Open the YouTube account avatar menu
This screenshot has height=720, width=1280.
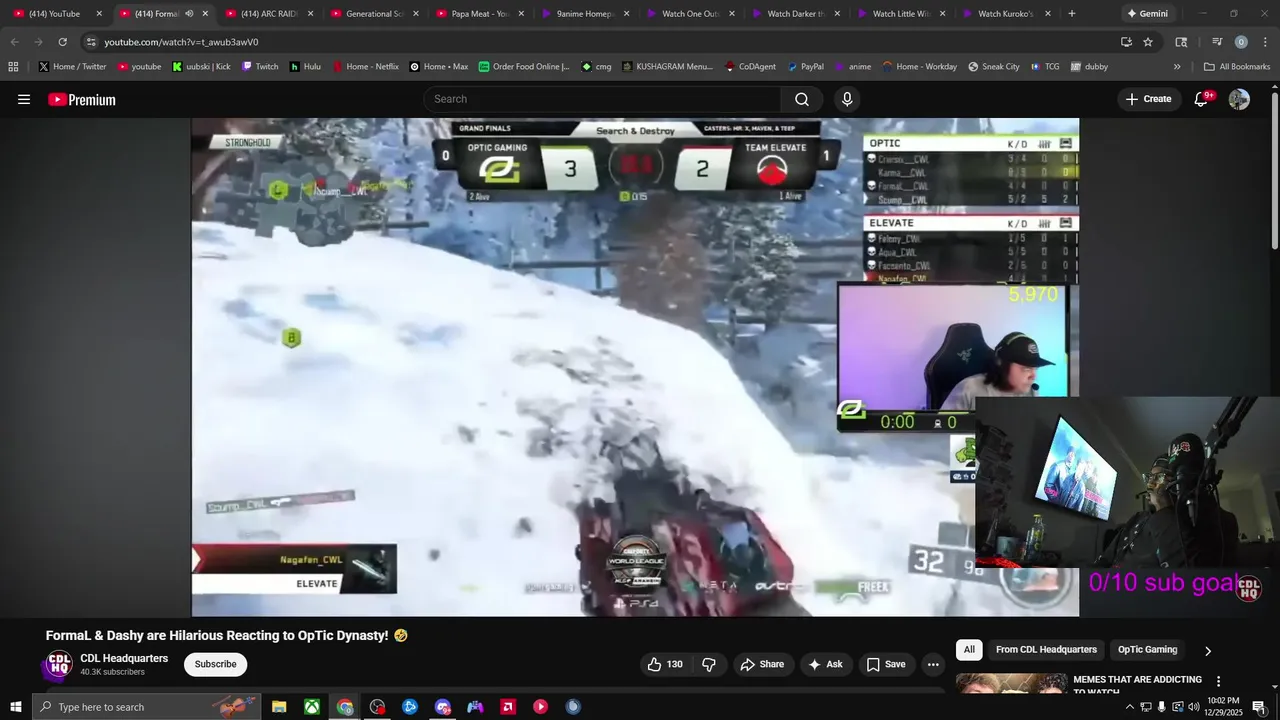[x=1239, y=99]
